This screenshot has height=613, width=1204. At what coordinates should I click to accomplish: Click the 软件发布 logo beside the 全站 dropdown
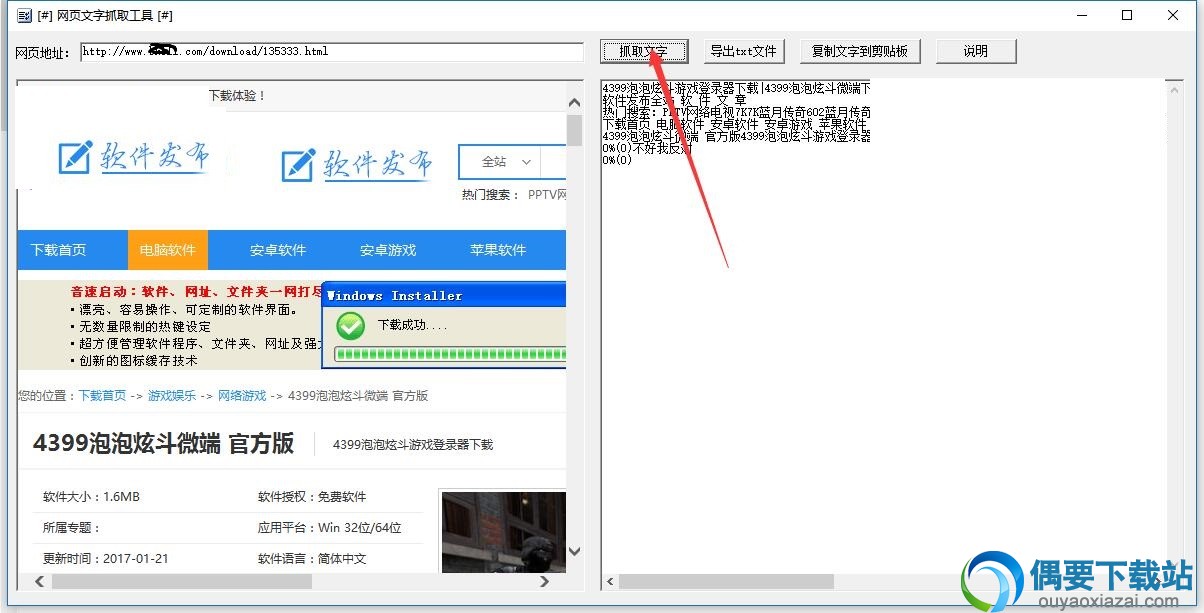[357, 164]
